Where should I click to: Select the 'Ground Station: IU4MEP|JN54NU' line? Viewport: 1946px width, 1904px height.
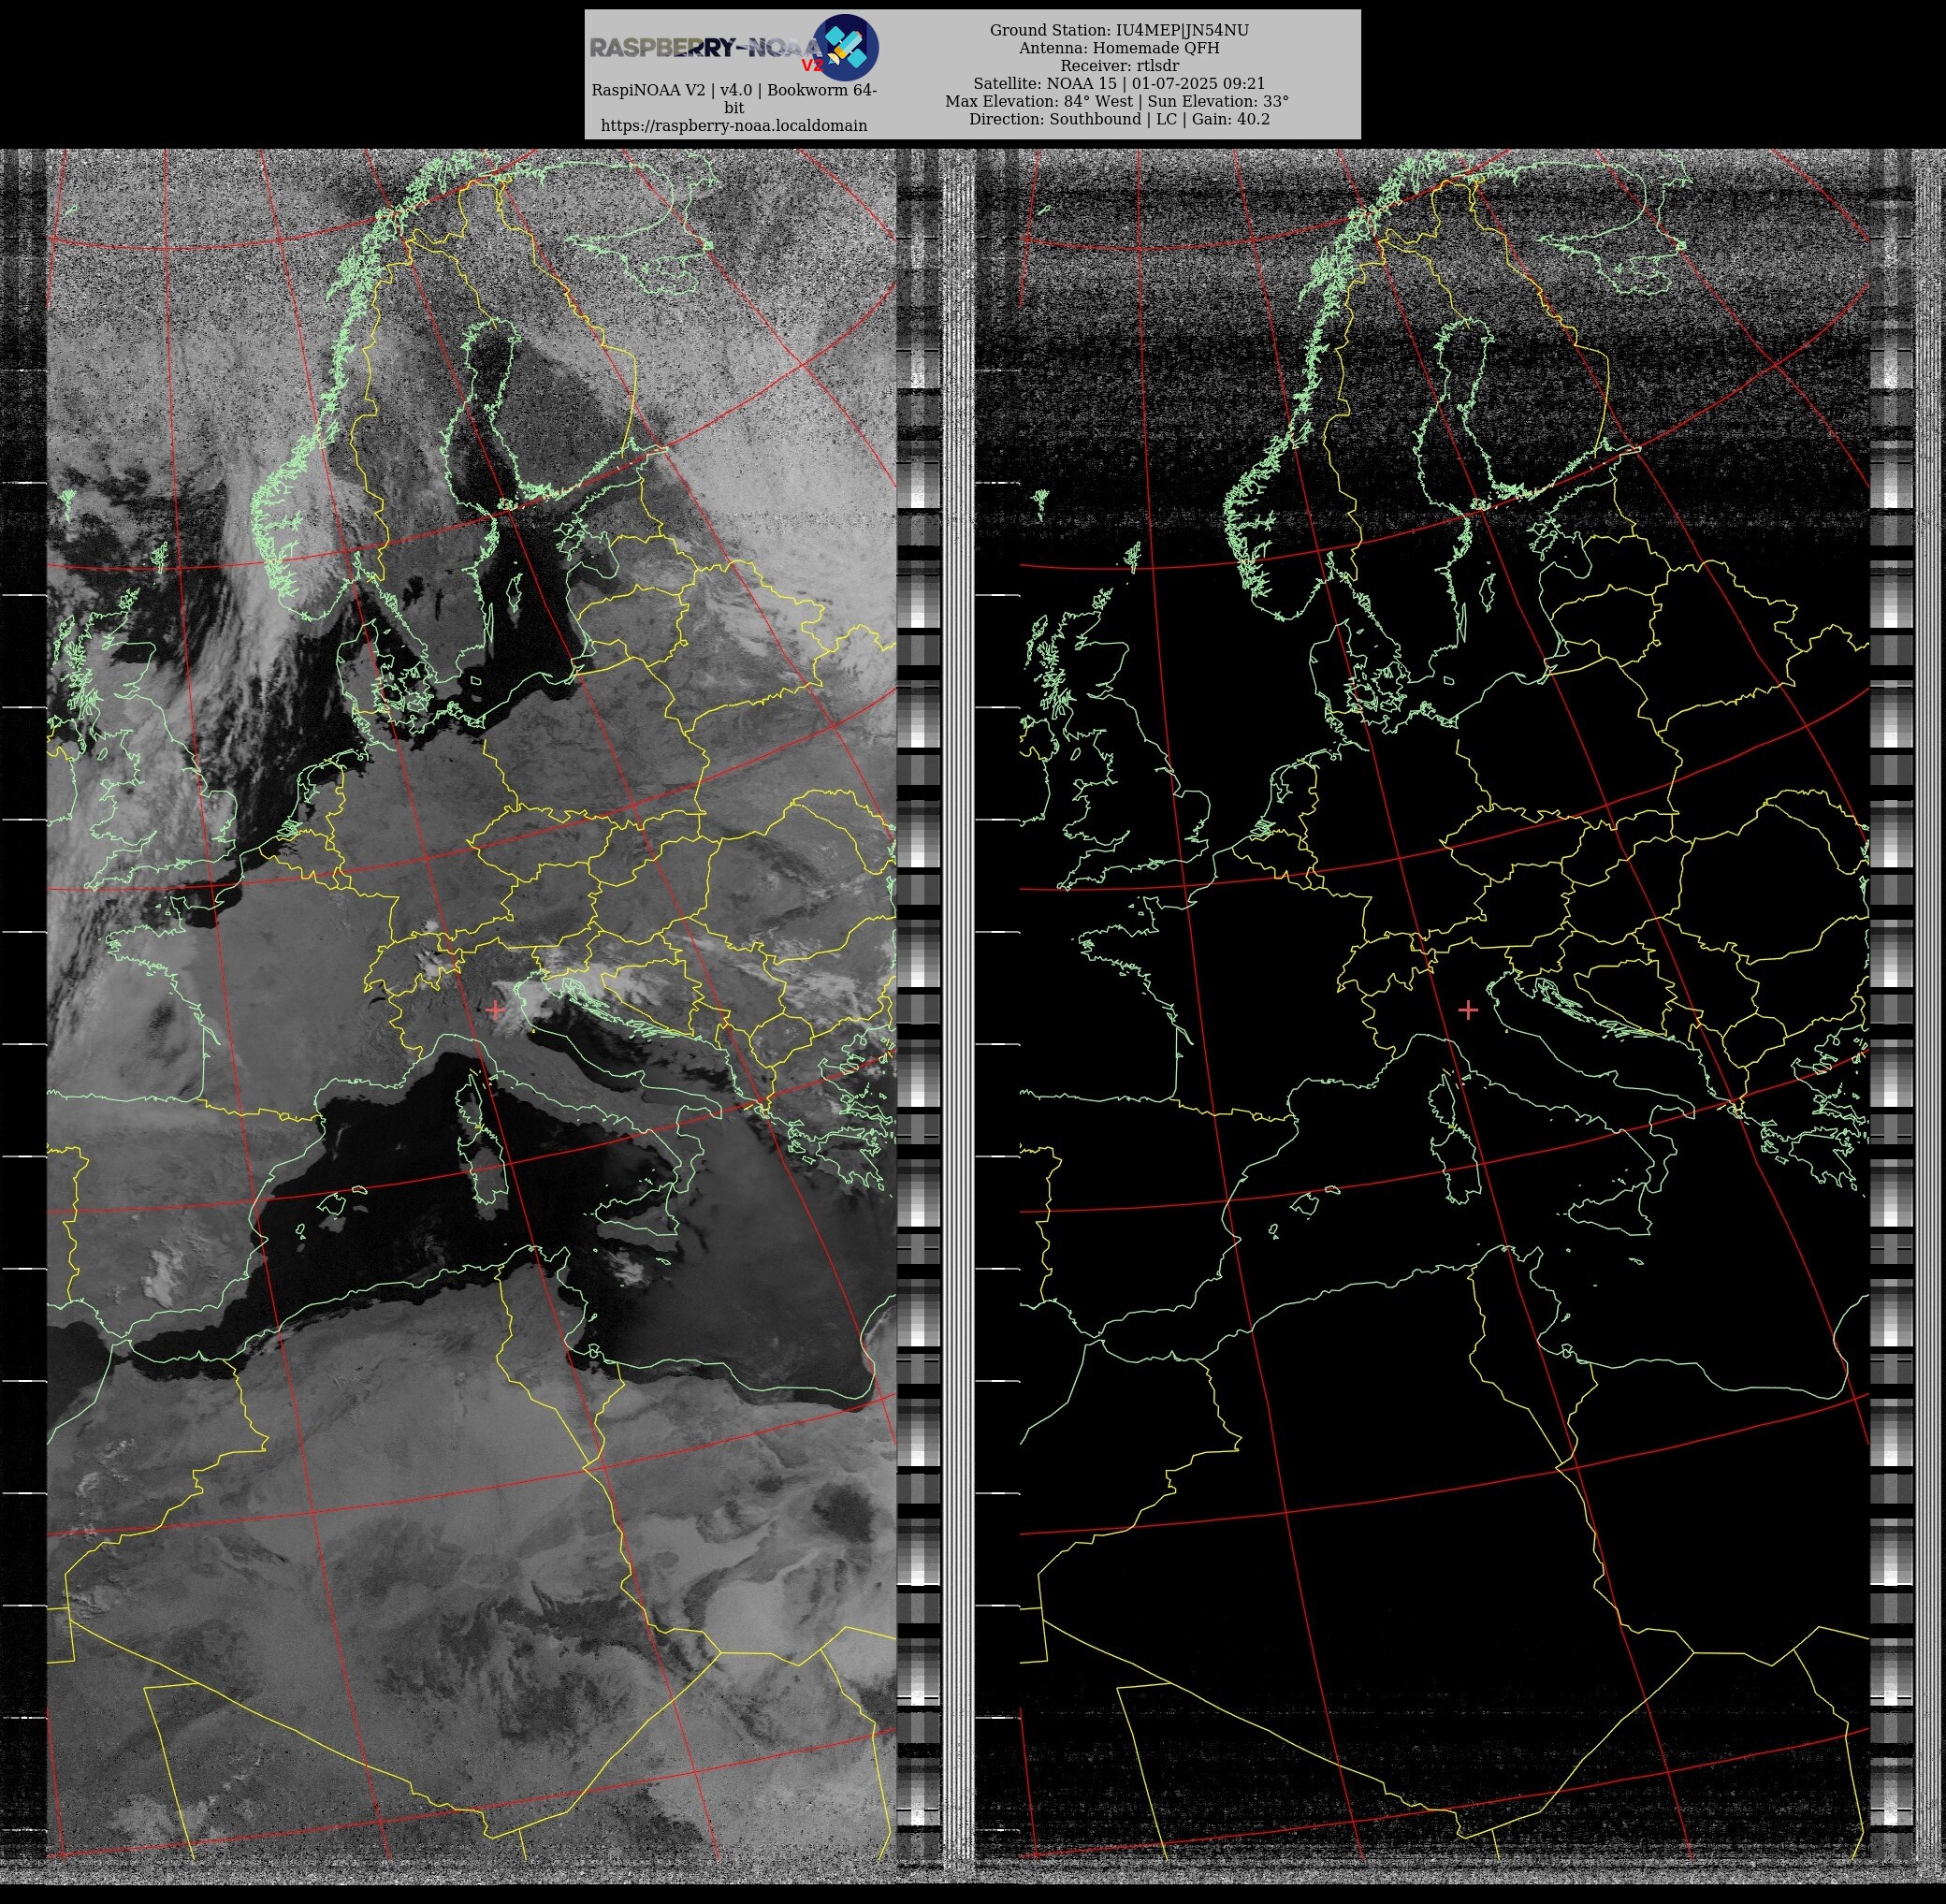(1119, 30)
